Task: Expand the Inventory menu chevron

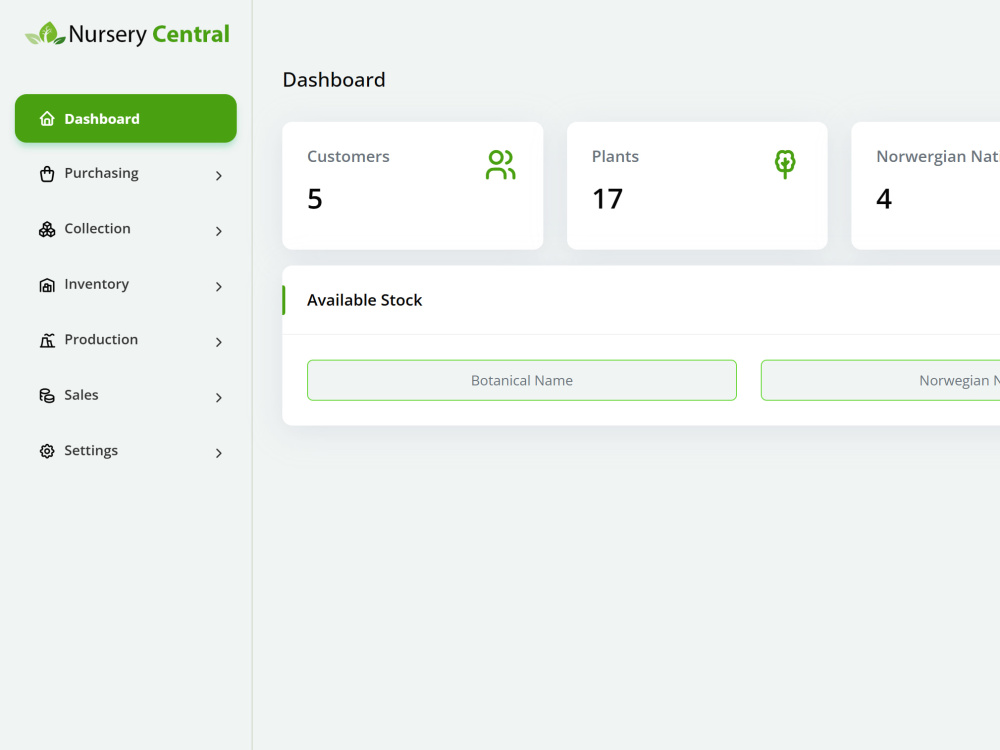Action: tap(219, 286)
